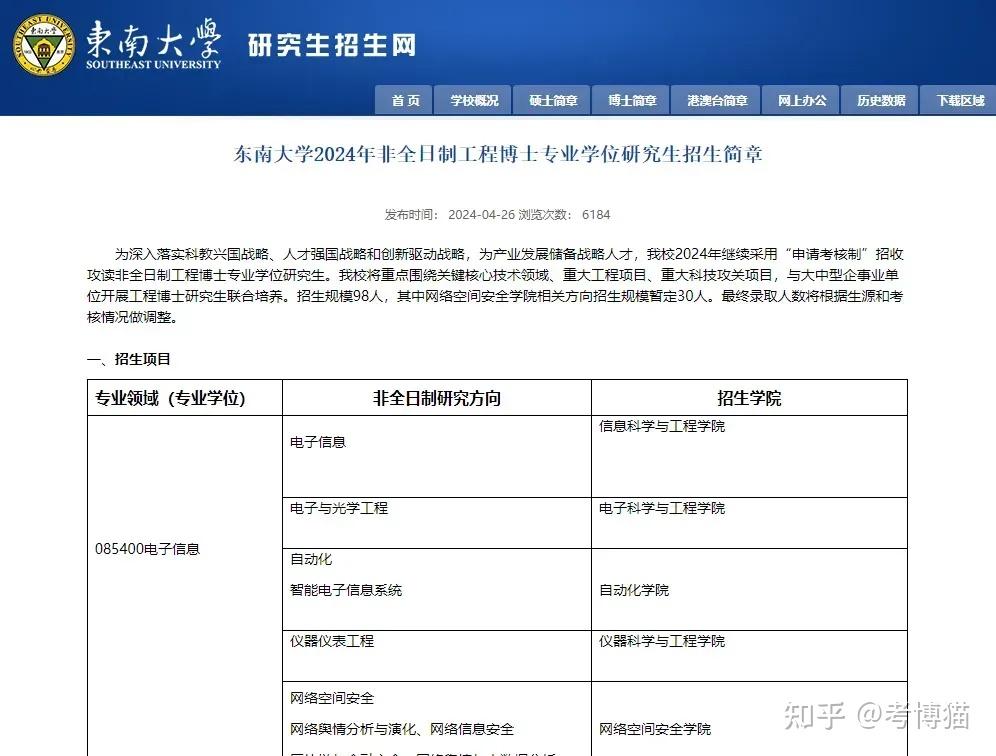The width and height of the screenshot is (996, 756).
Task: Open the 网上办公 navigation tab
Action: [x=801, y=100]
